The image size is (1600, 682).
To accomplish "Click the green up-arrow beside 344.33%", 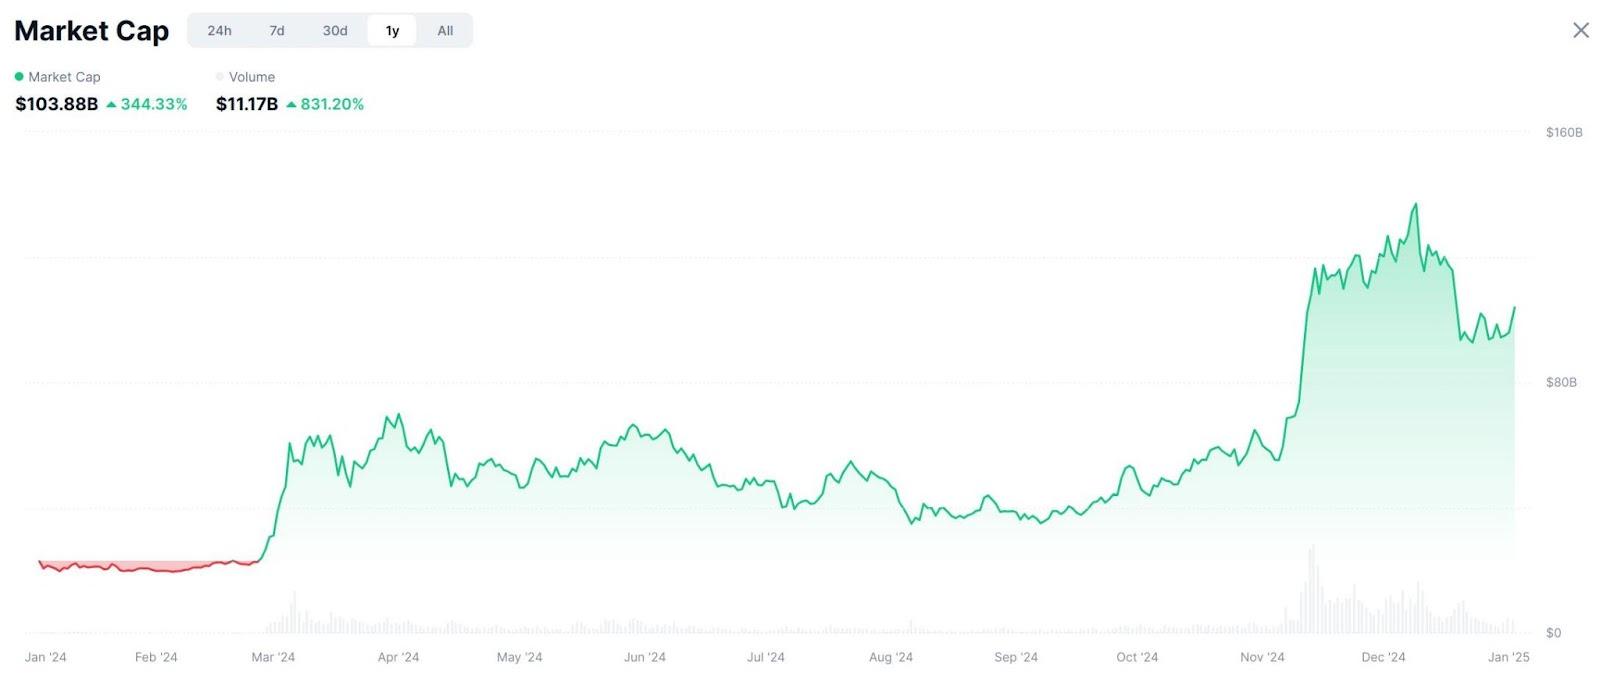I will pyautogui.click(x=112, y=103).
